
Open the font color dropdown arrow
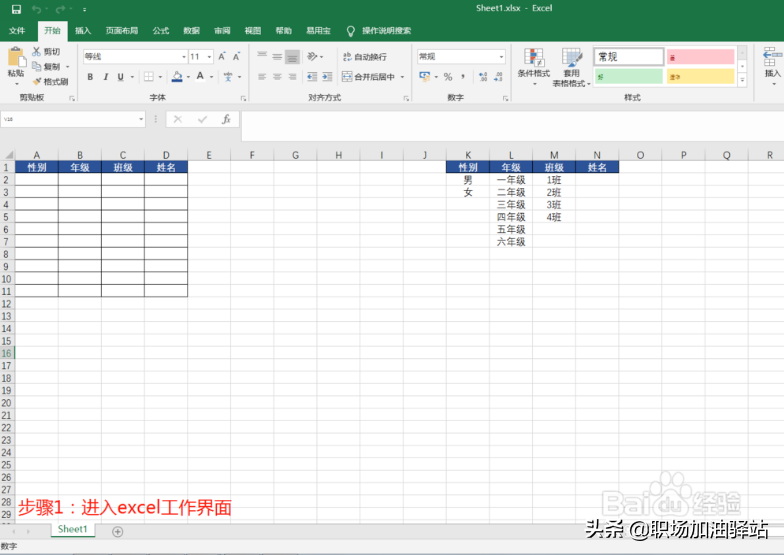[x=212, y=76]
